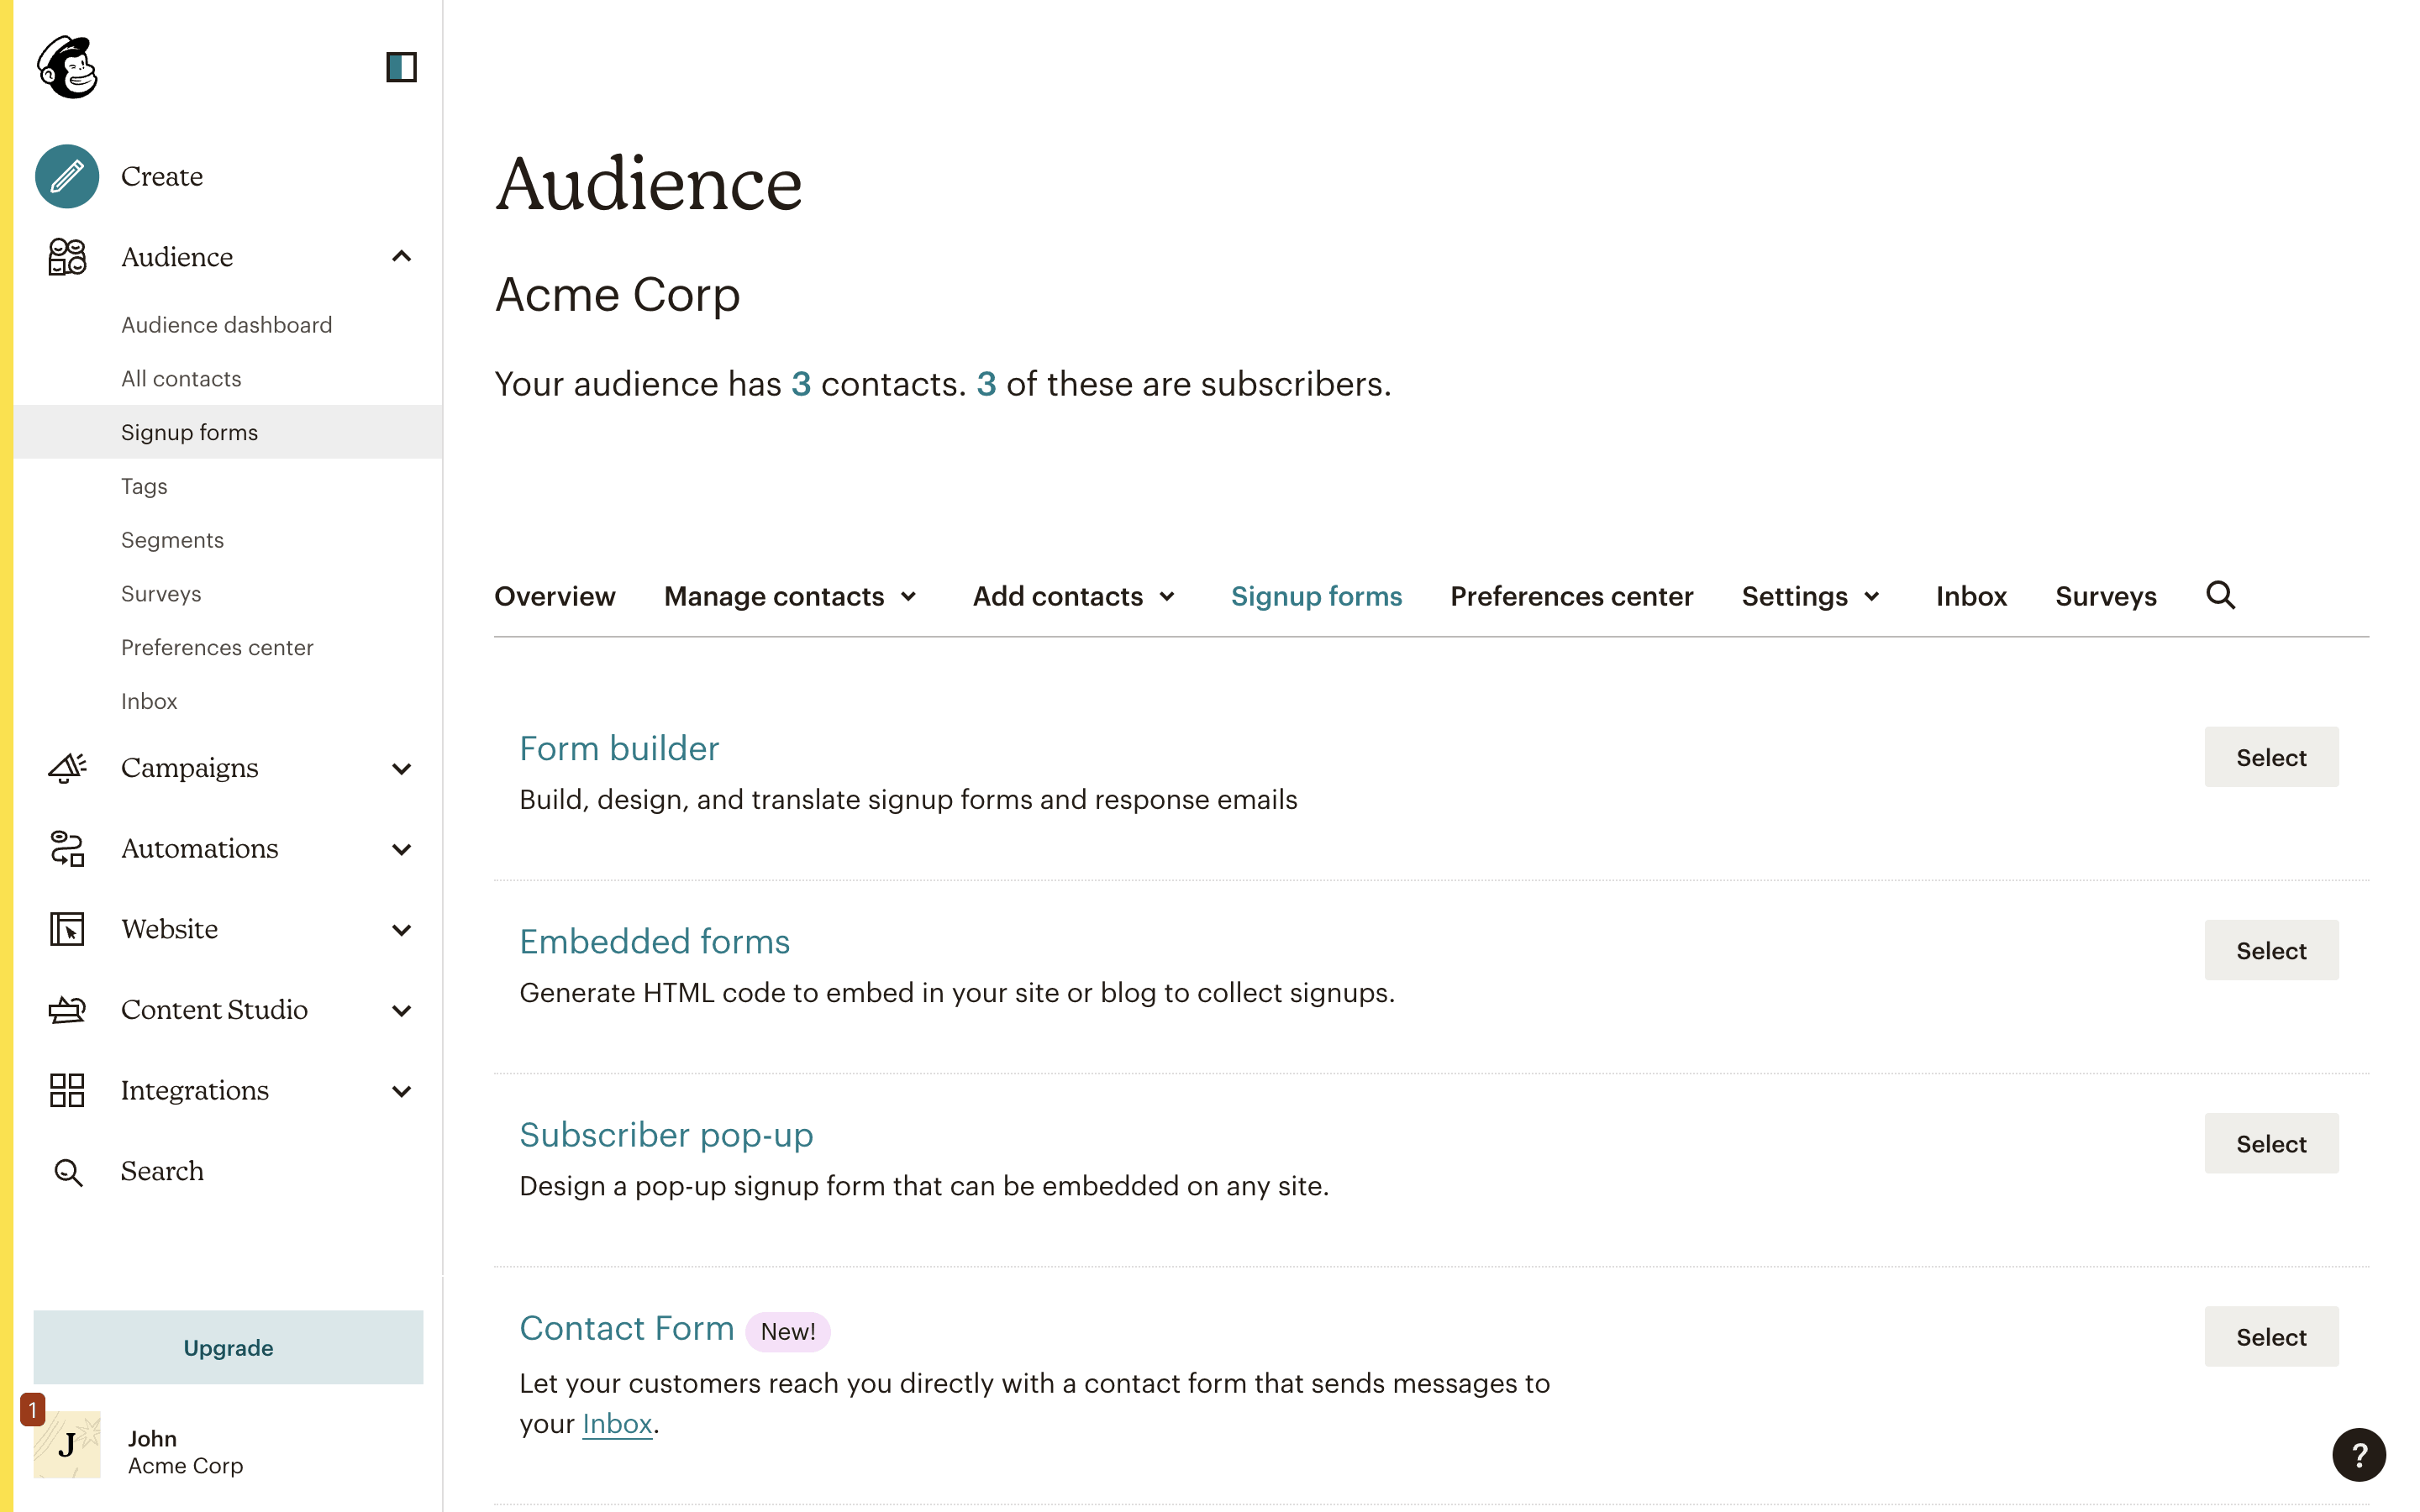The width and height of the screenshot is (2420, 1512).
Task: Open the Settings dropdown menu
Action: 1810,596
